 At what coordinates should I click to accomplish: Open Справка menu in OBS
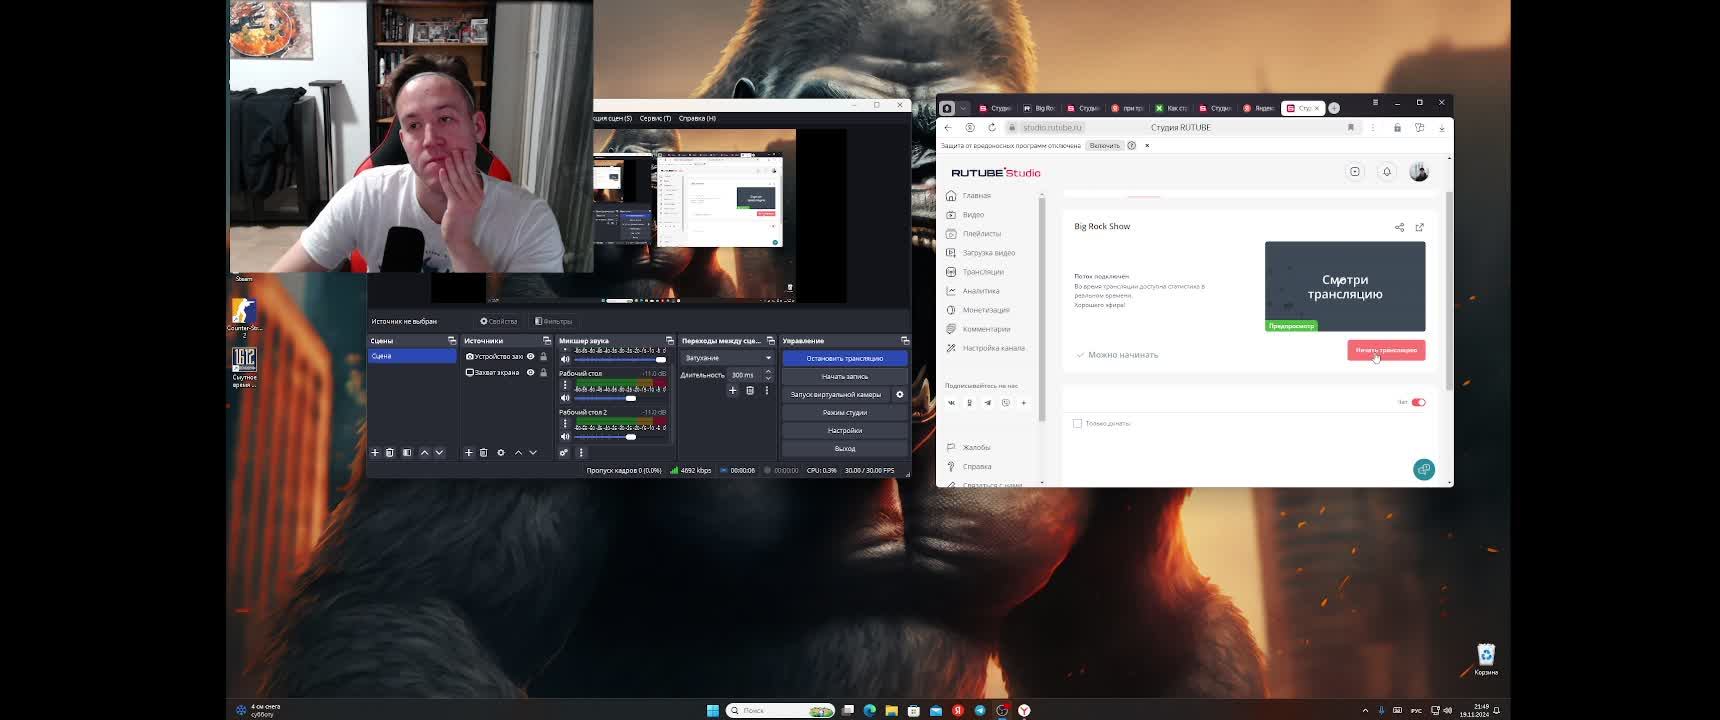(x=697, y=118)
